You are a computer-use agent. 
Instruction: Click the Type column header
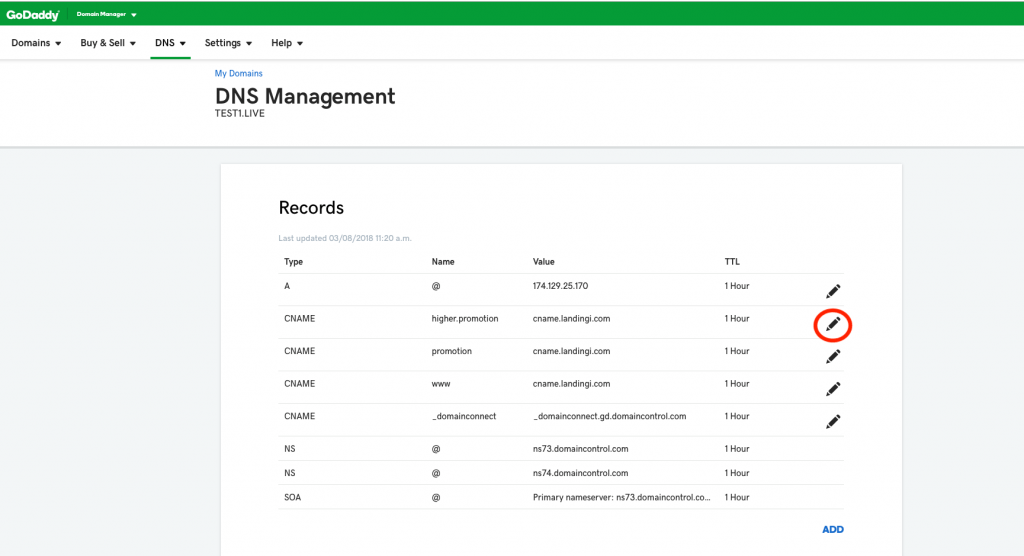tap(293, 262)
